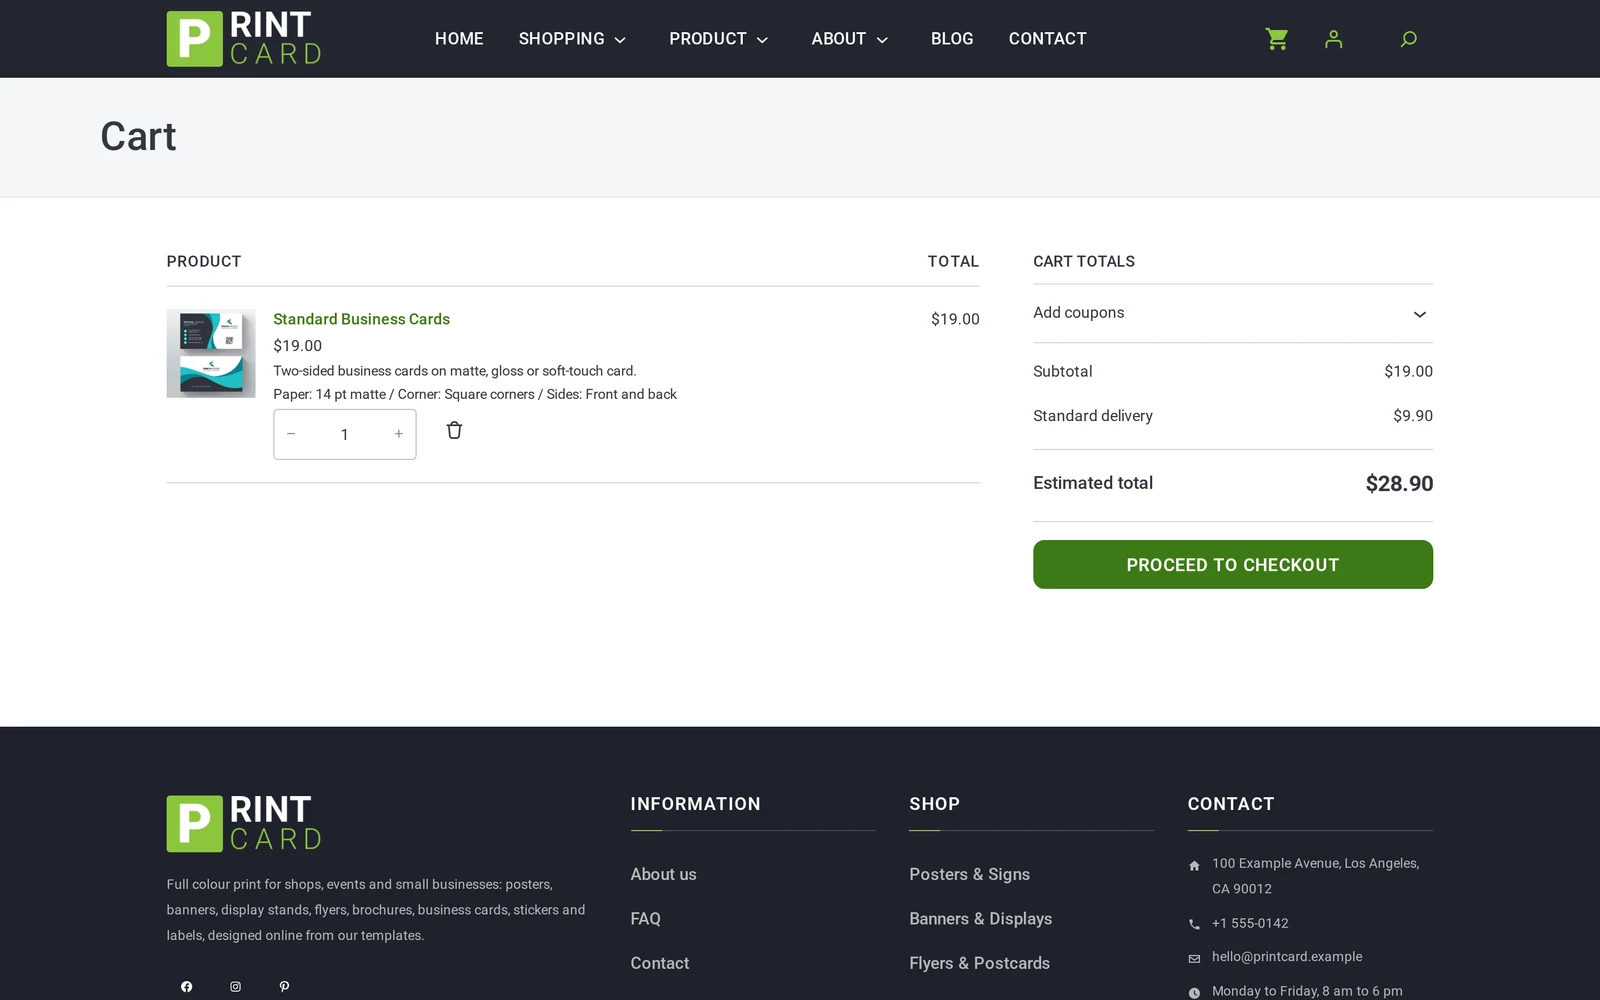Open the About dropdown menu

[x=849, y=39]
